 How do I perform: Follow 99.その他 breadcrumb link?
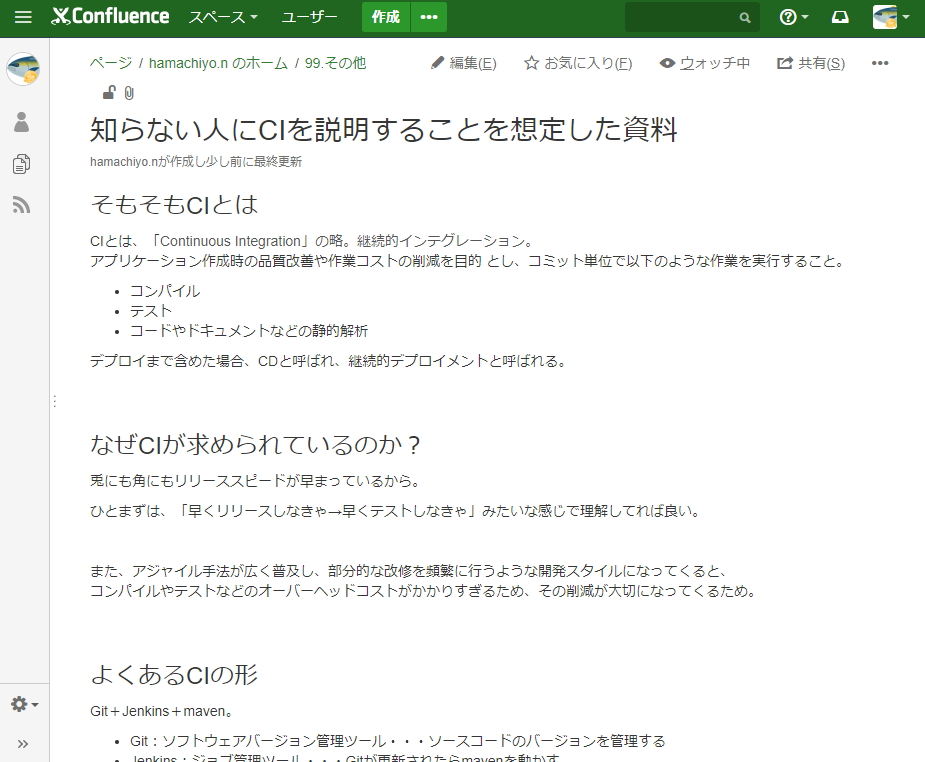point(335,63)
